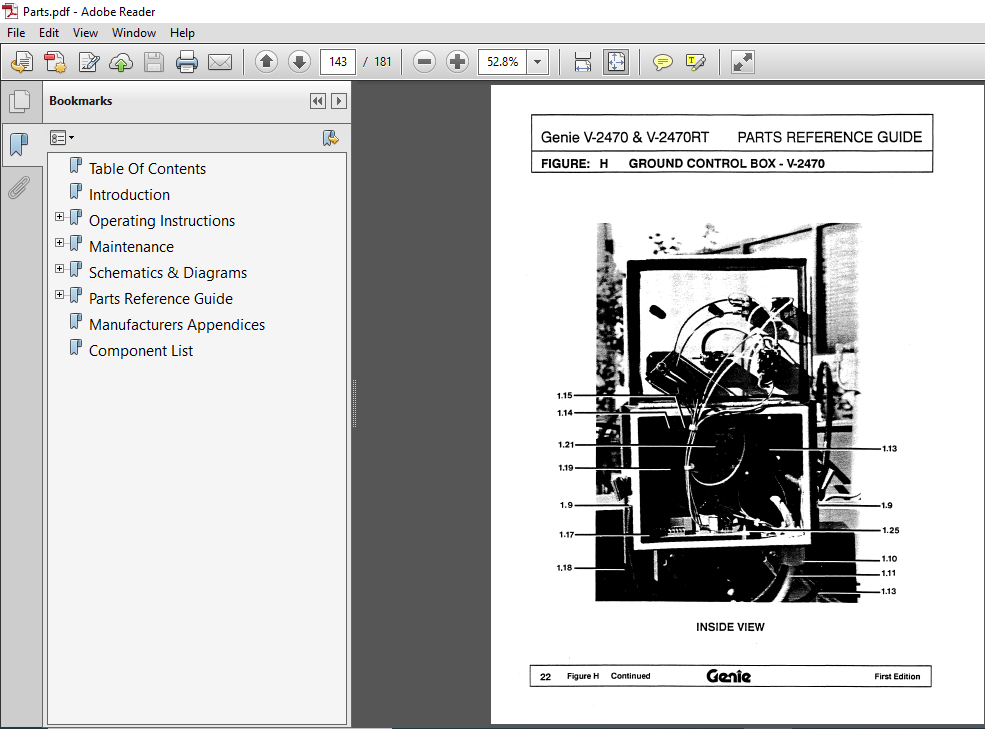Jump to Introduction bookmark

(129, 195)
